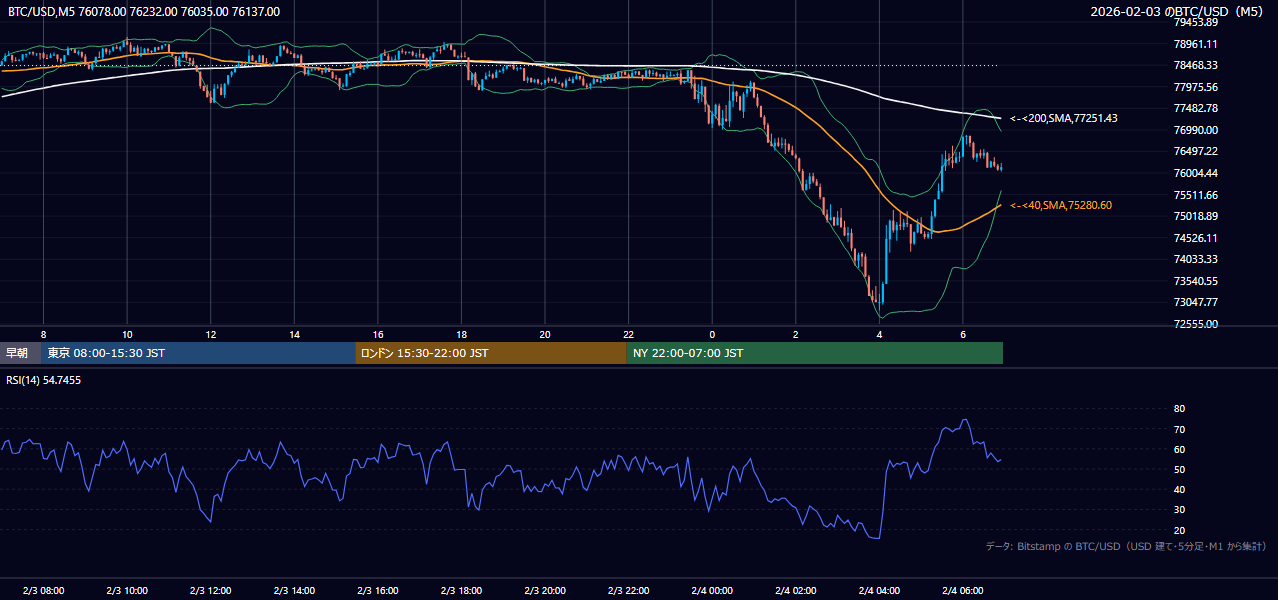The height and width of the screenshot is (600, 1278).
Task: Click the 2/4 06:00 time axis label
Action: (963, 591)
